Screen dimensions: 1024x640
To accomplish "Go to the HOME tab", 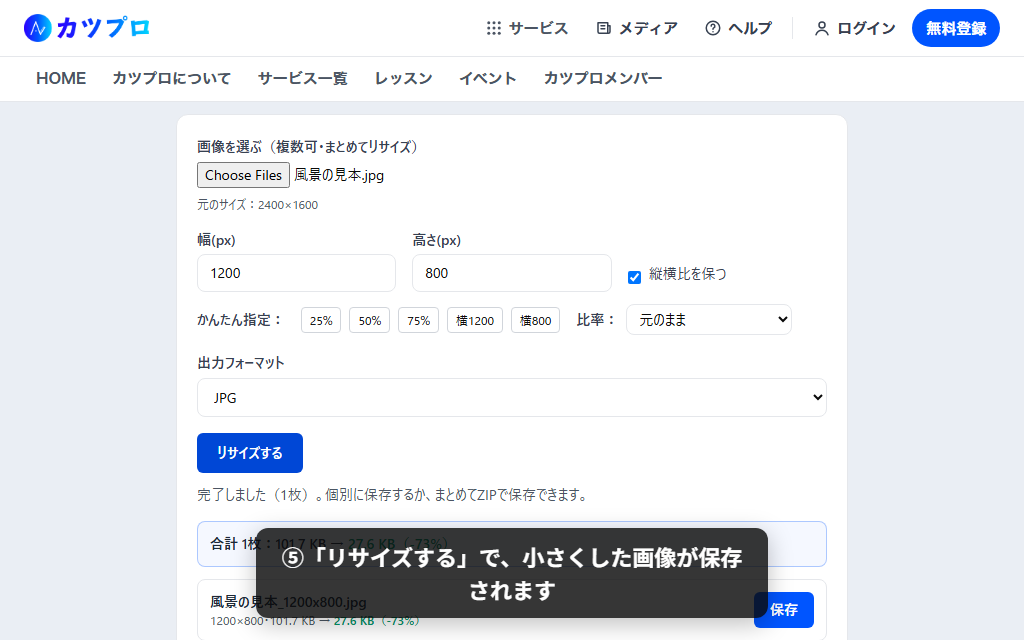I will click(x=61, y=78).
